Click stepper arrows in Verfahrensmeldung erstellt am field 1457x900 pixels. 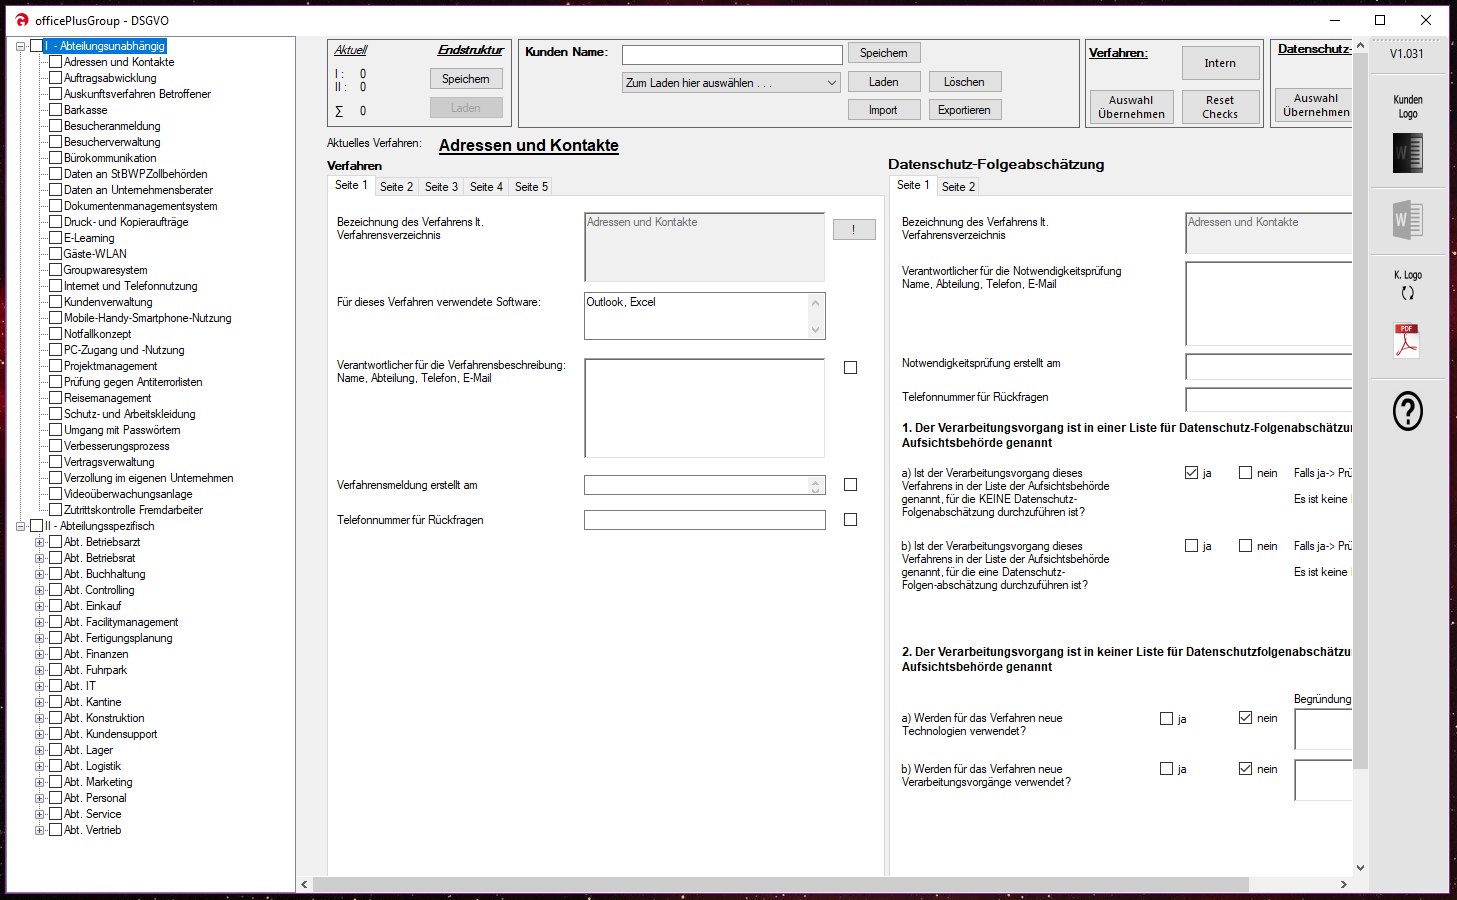coord(816,486)
